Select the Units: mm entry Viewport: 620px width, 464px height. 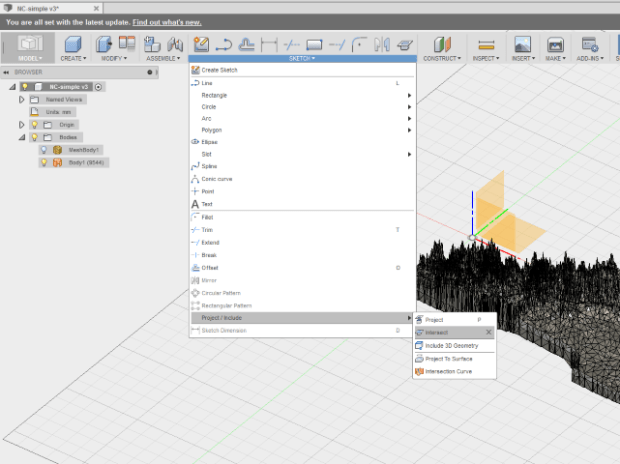[58, 112]
